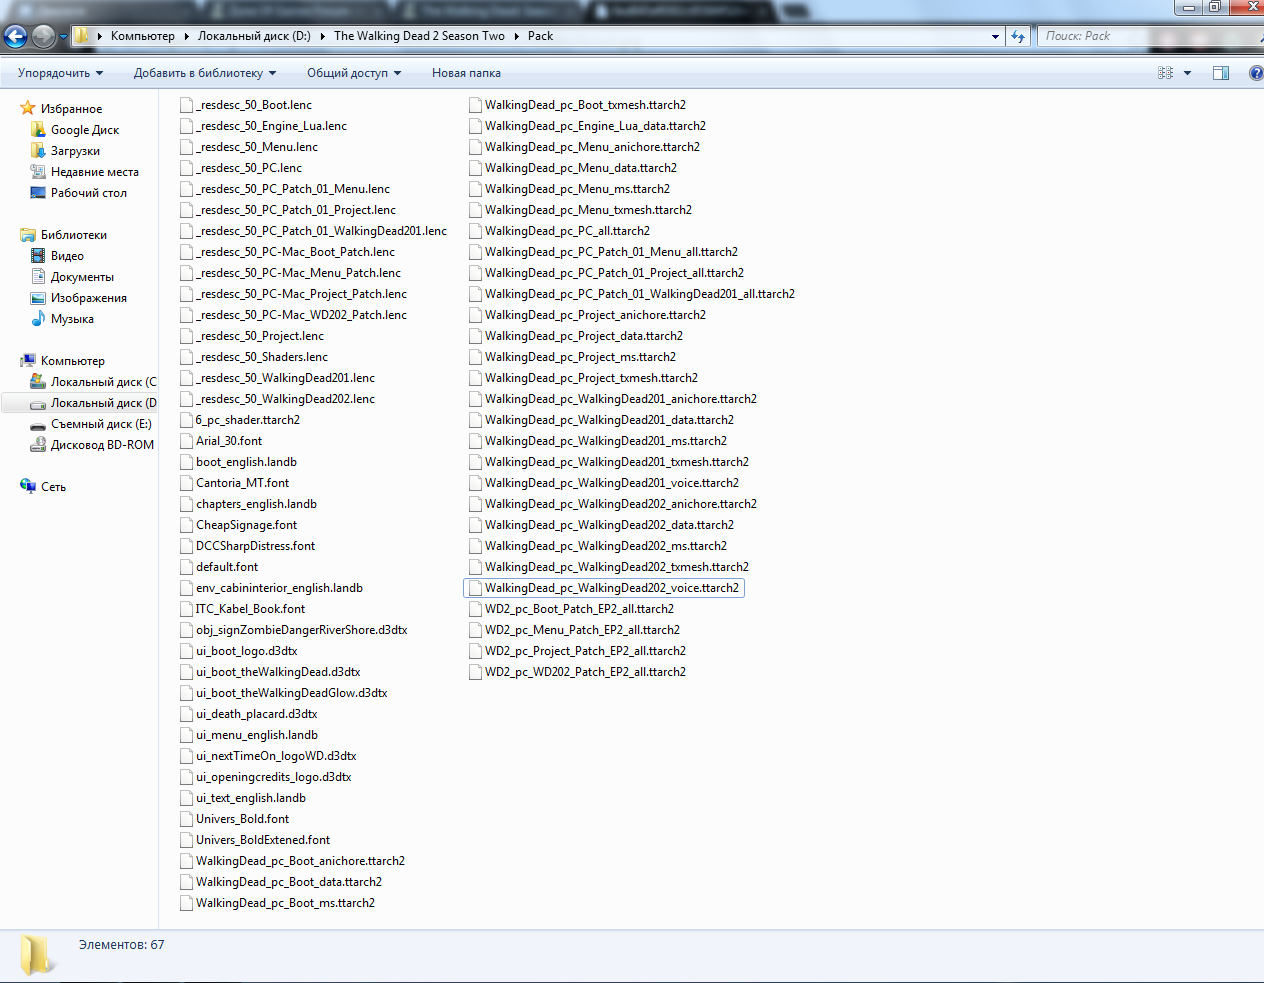Open the Добавить в библиотеку dropdown
The image size is (1264, 983).
[205, 73]
